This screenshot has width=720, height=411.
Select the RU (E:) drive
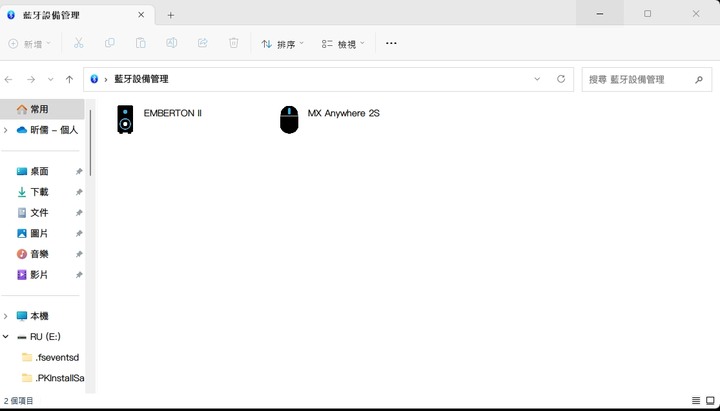click(x=39, y=337)
